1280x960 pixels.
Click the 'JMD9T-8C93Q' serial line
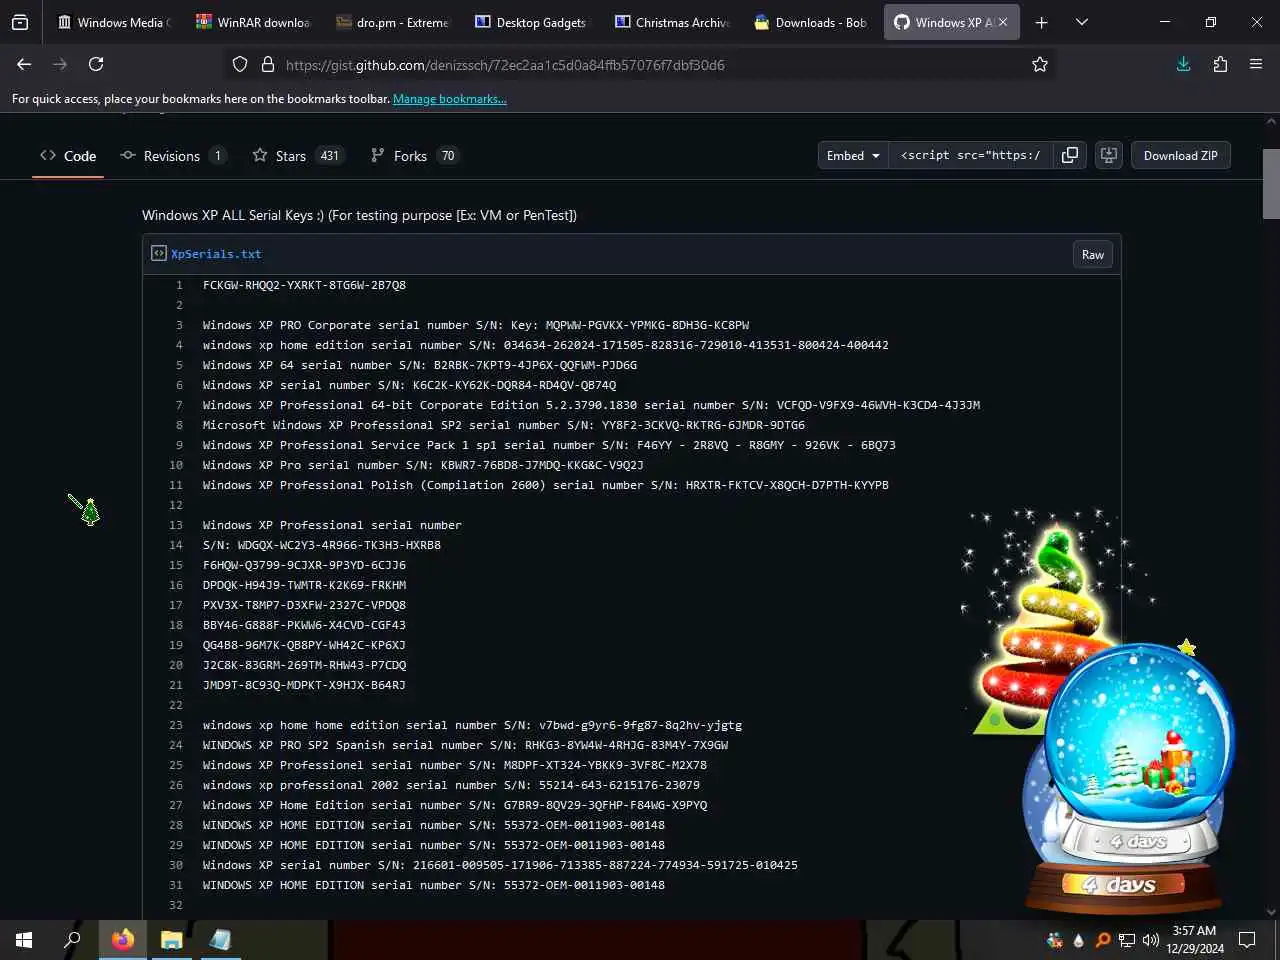coord(304,685)
